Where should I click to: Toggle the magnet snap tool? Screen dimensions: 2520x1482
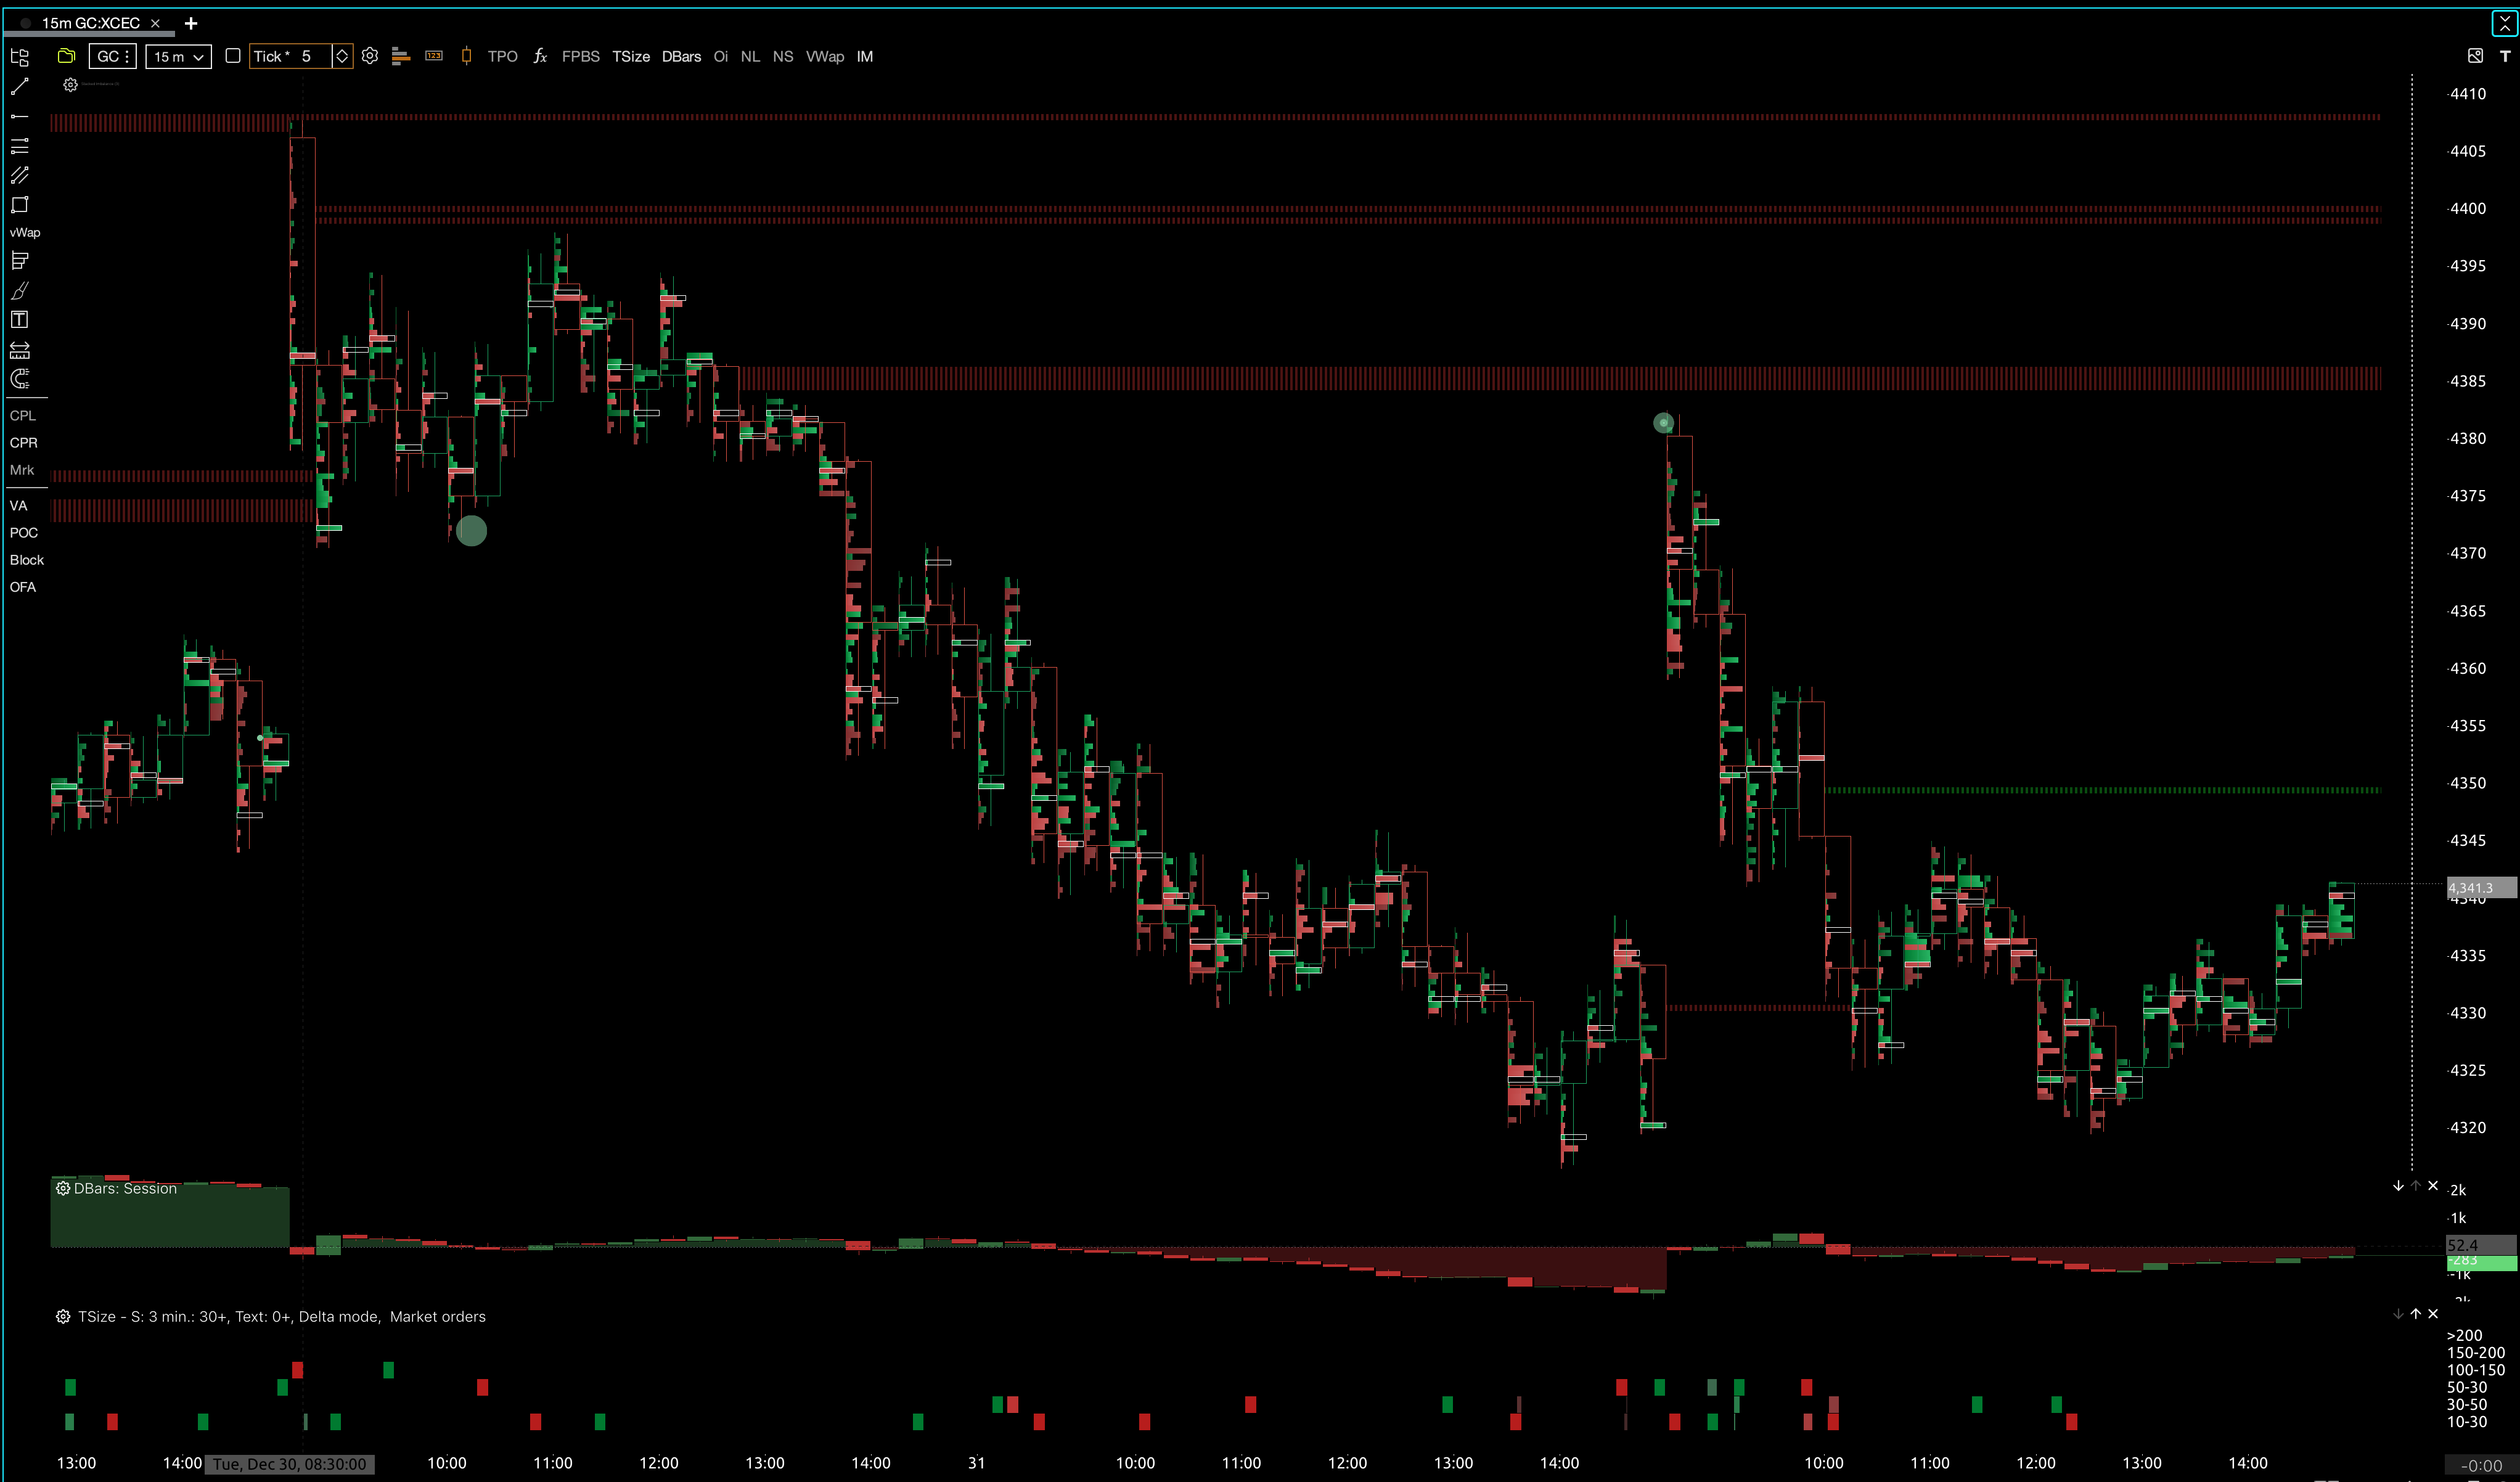(19, 379)
